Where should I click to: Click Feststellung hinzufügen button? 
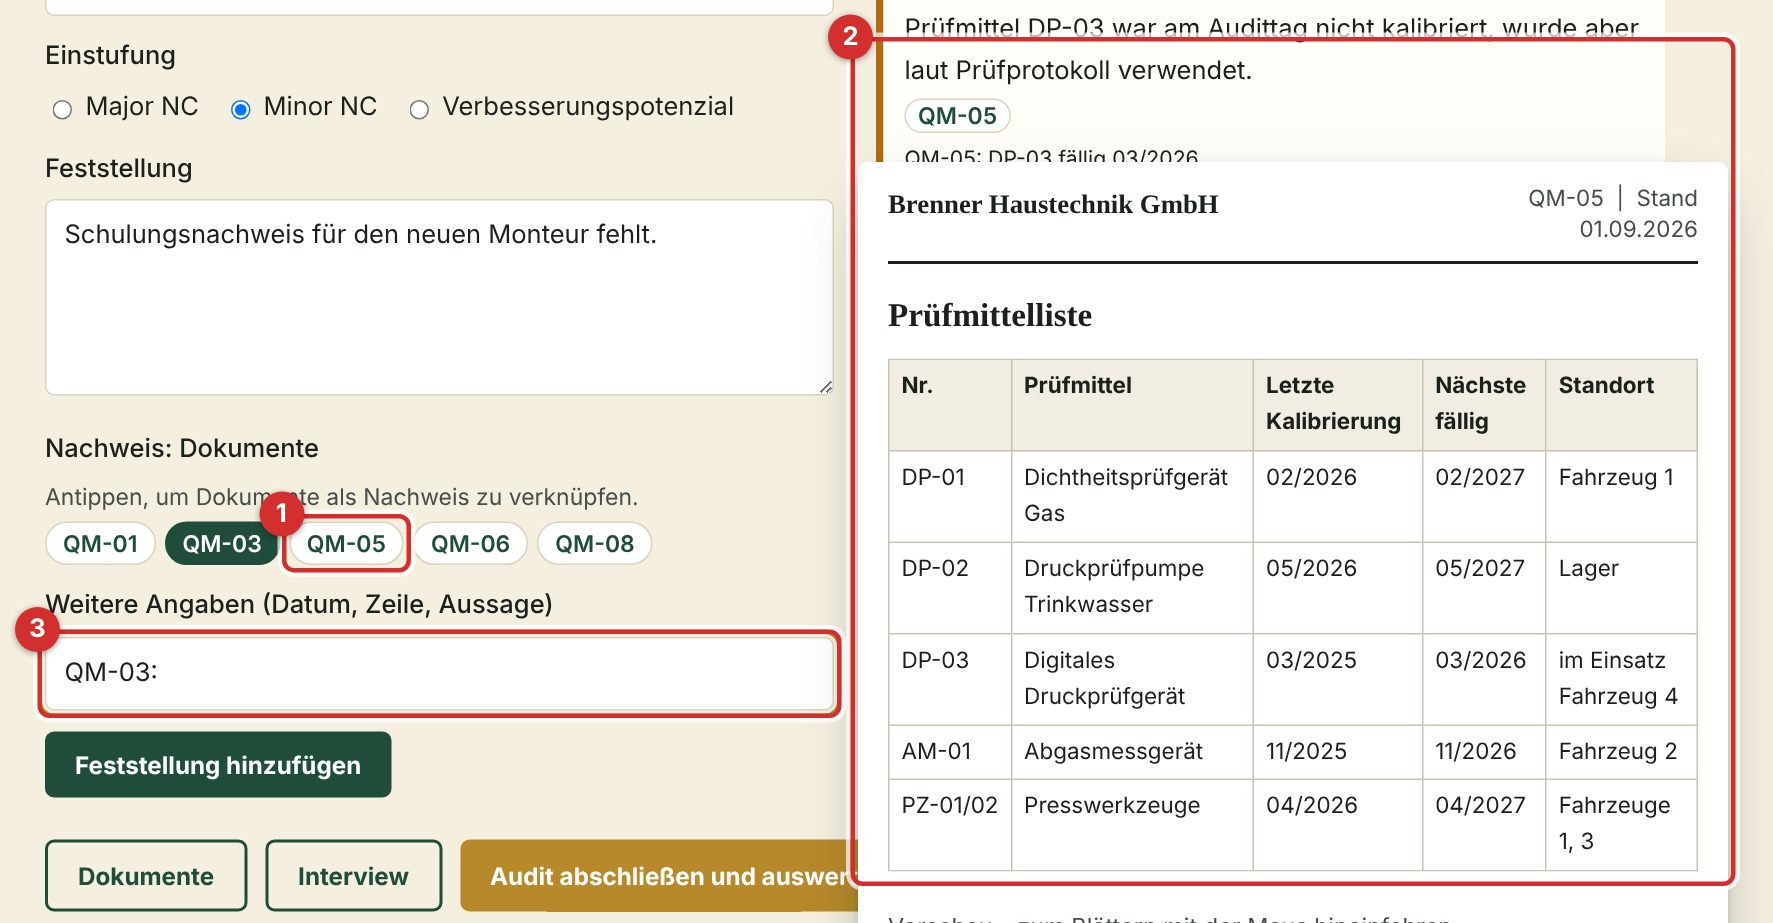point(218,765)
